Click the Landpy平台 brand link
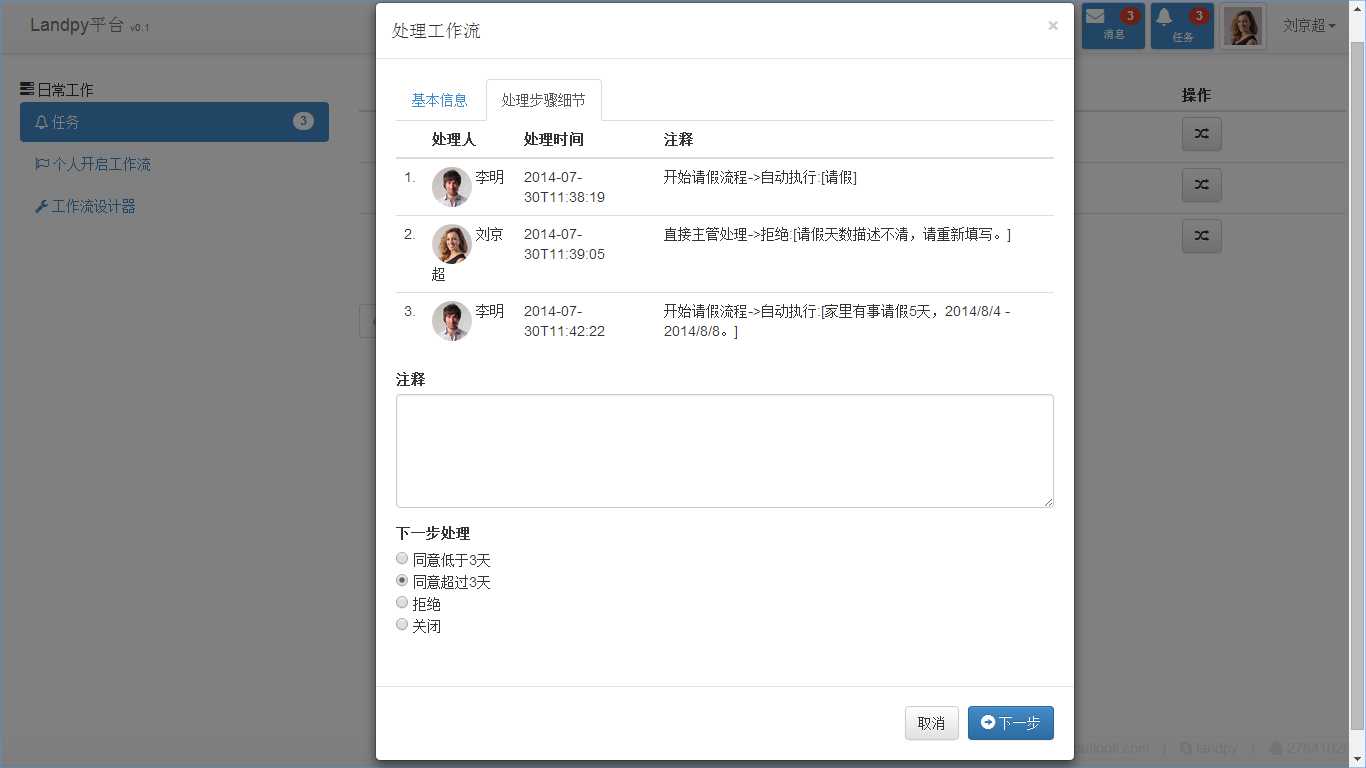Image resolution: width=1366 pixels, height=768 pixels. [x=89, y=26]
